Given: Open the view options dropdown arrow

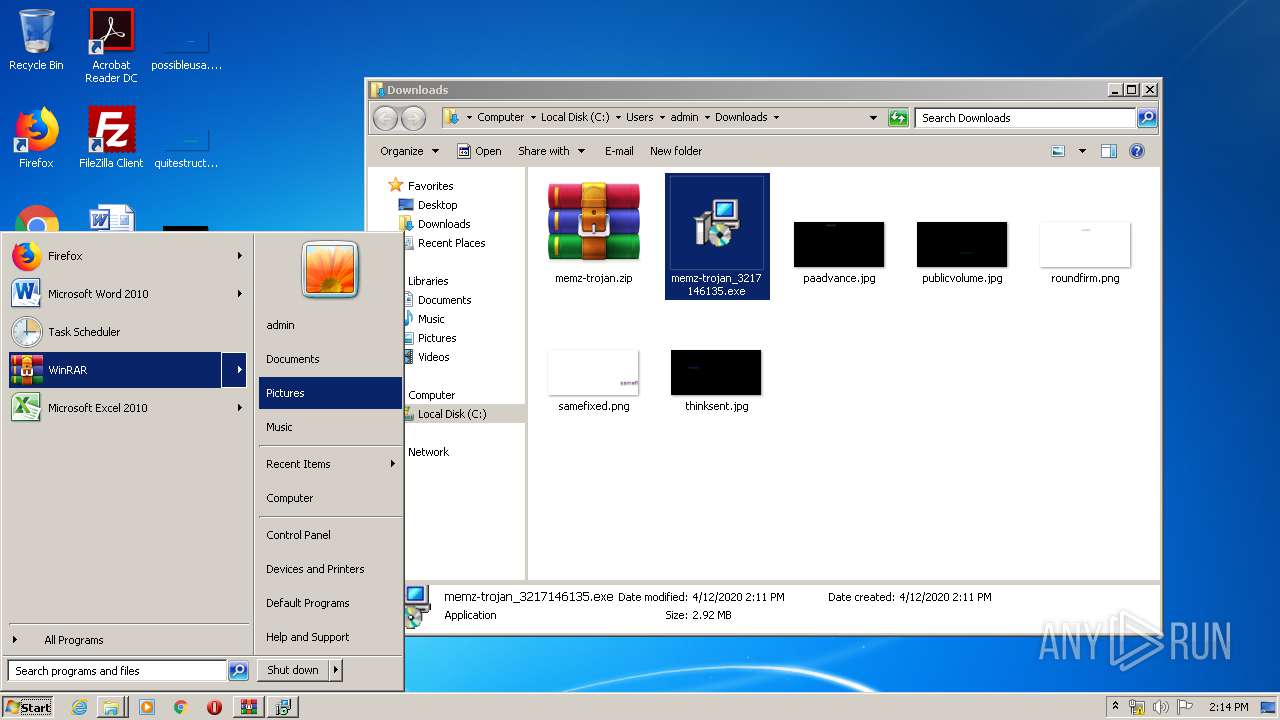Looking at the screenshot, I should tap(1082, 151).
